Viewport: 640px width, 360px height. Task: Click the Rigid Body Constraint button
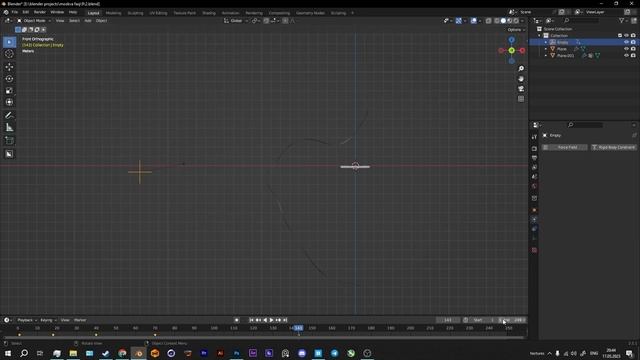613,147
